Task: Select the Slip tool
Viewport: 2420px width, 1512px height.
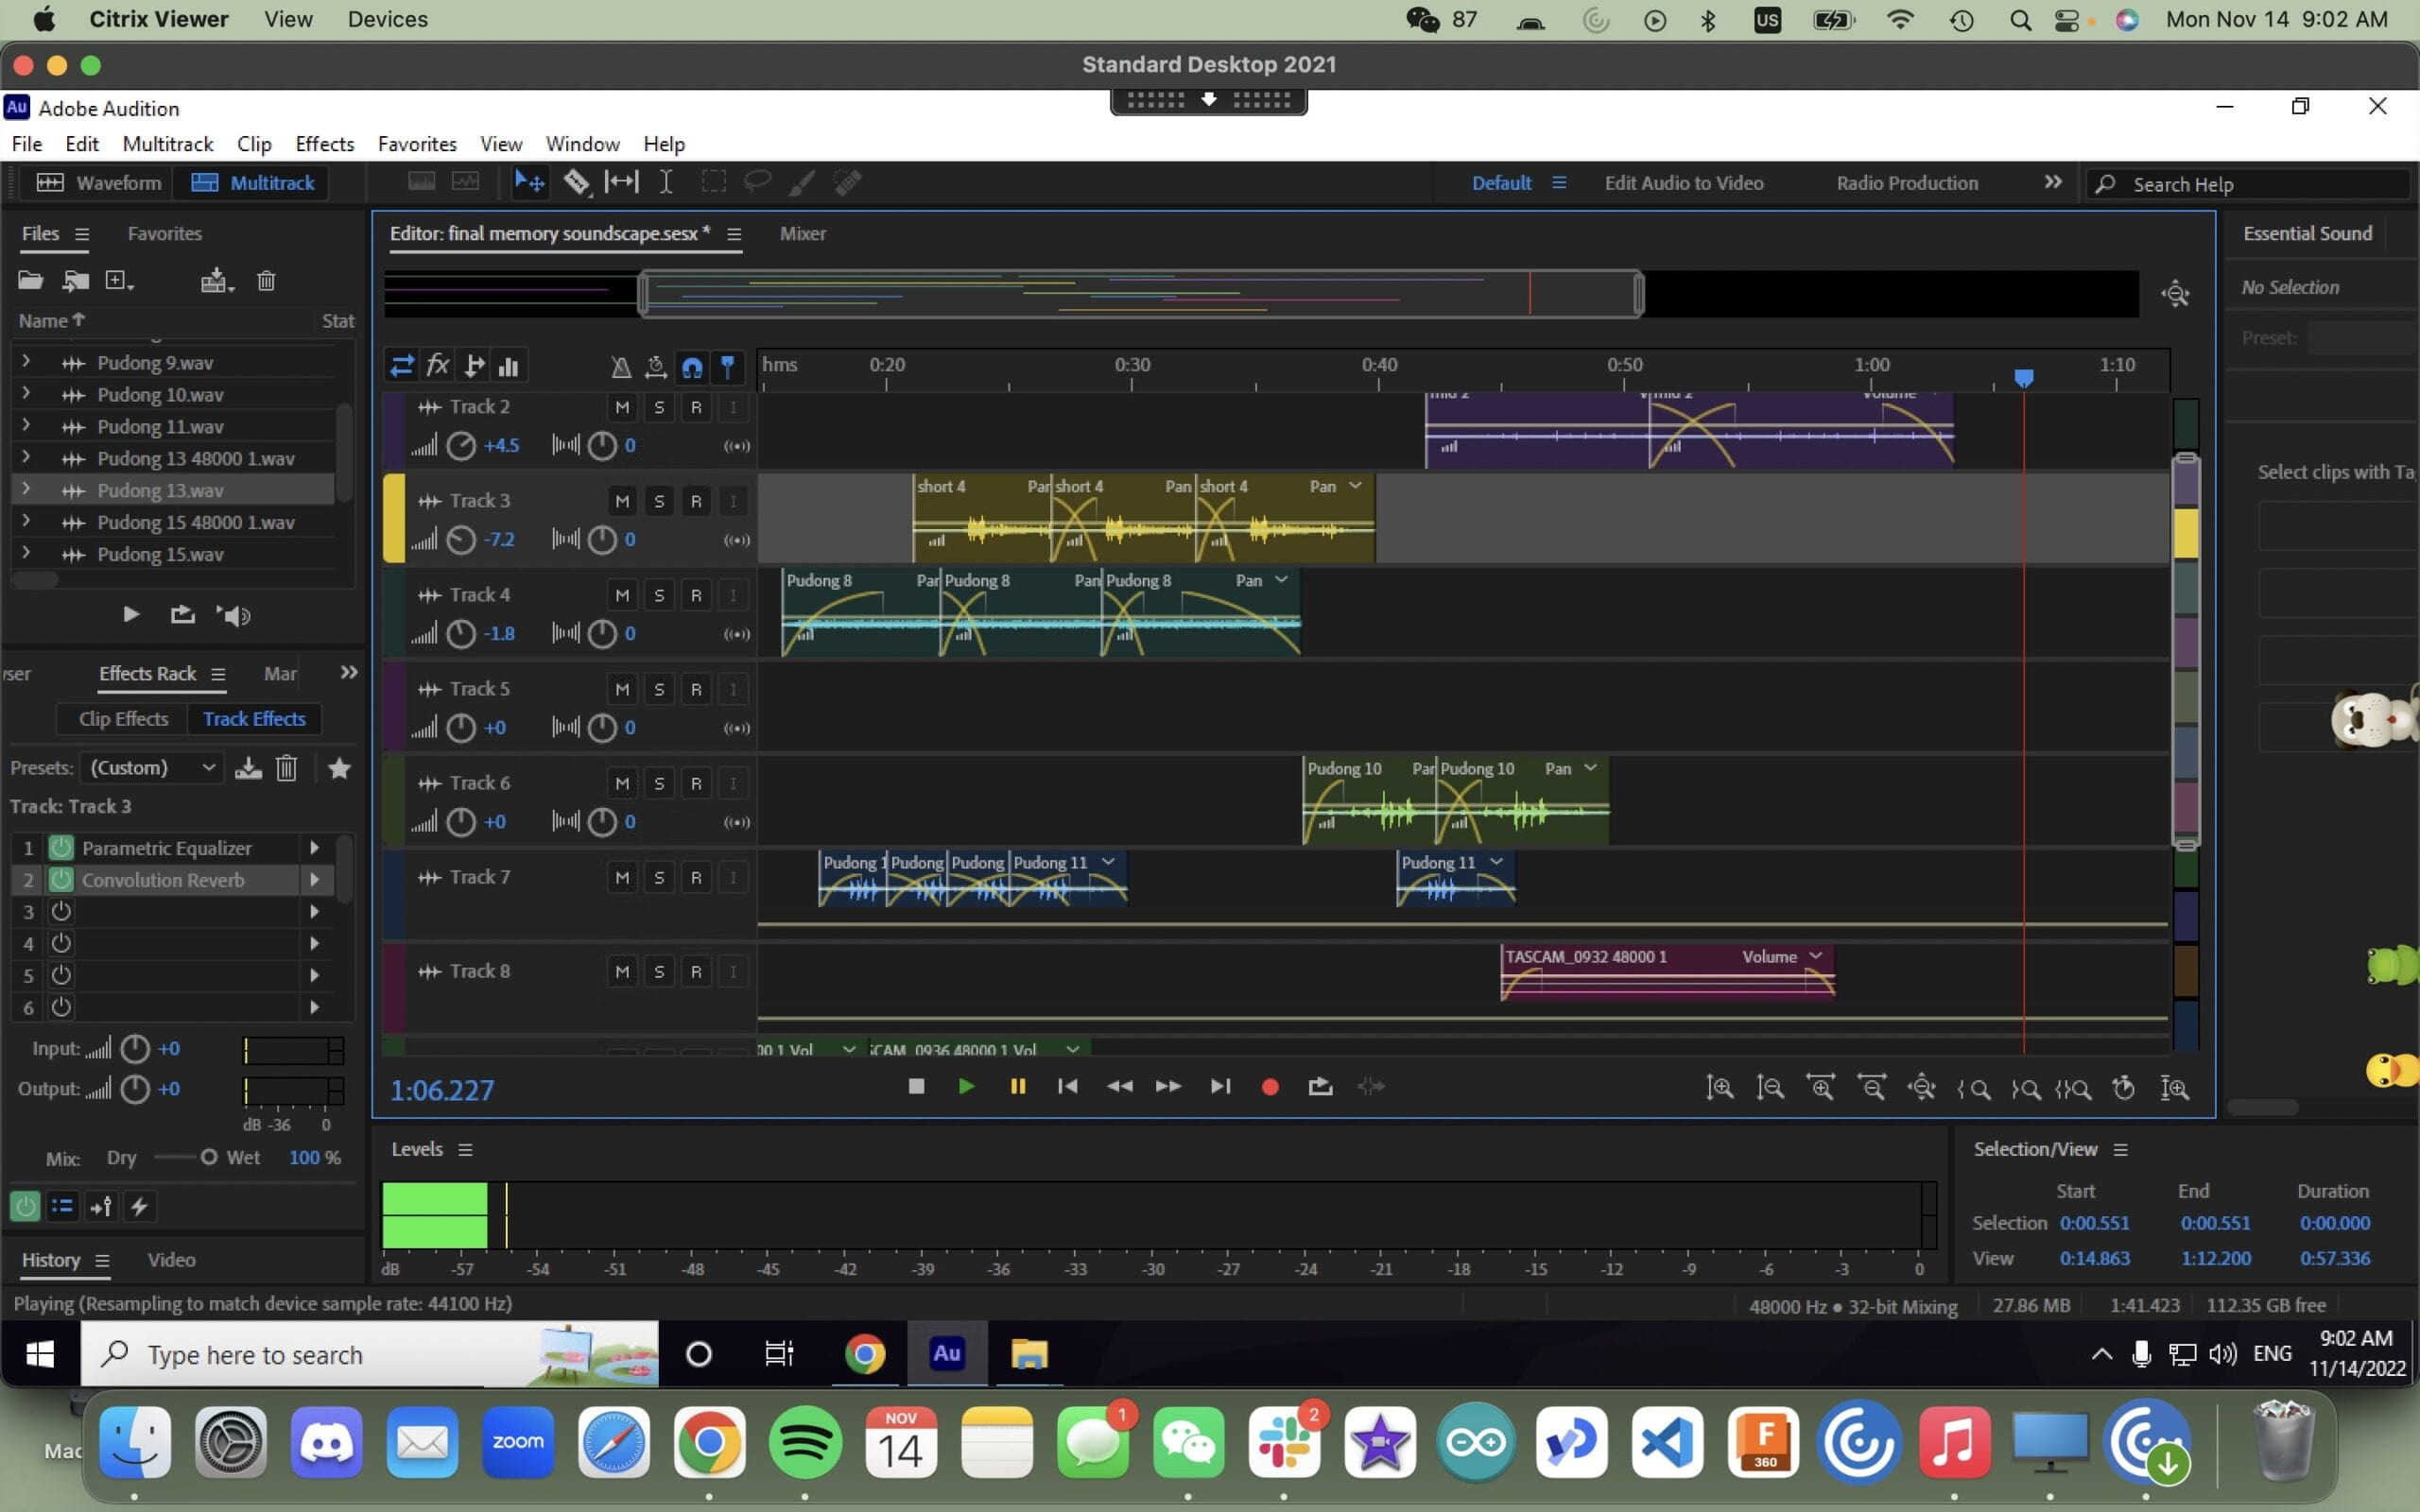Action: point(621,182)
